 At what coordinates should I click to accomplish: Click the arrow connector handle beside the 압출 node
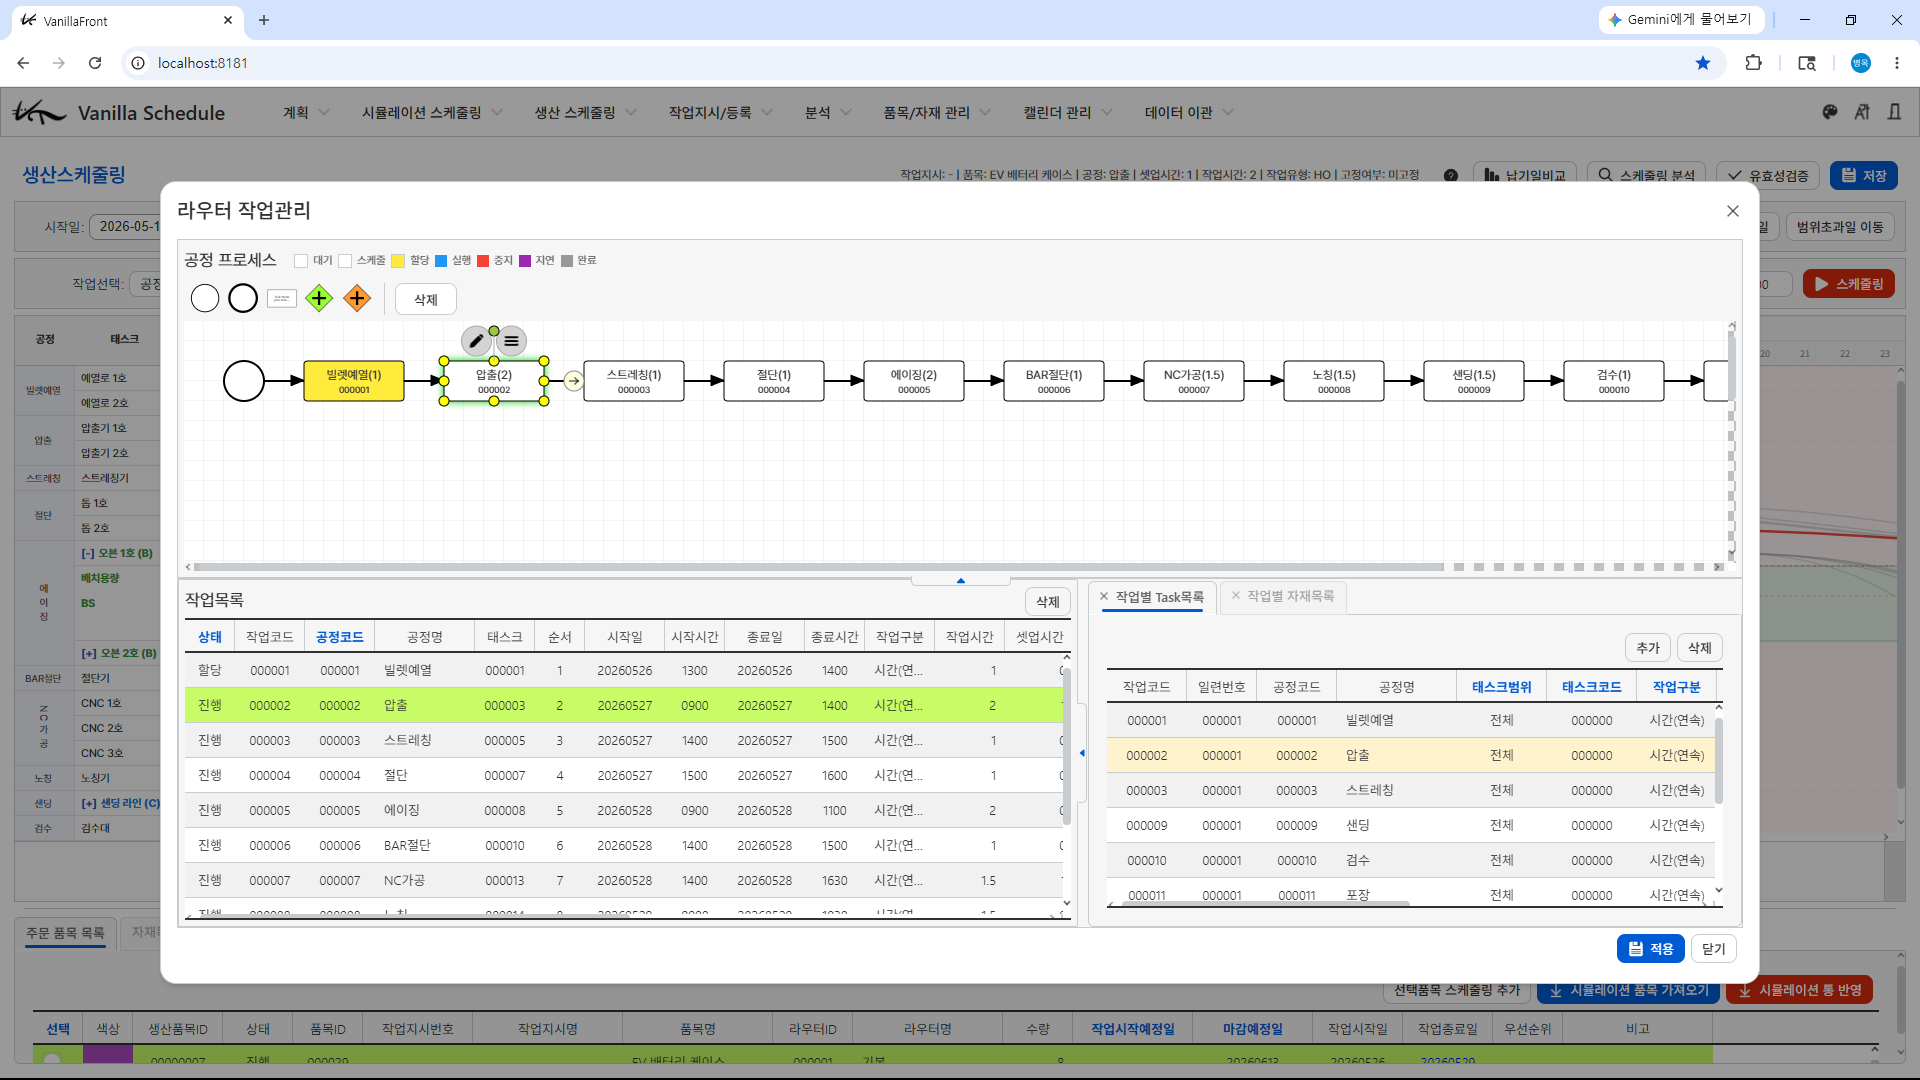574,381
